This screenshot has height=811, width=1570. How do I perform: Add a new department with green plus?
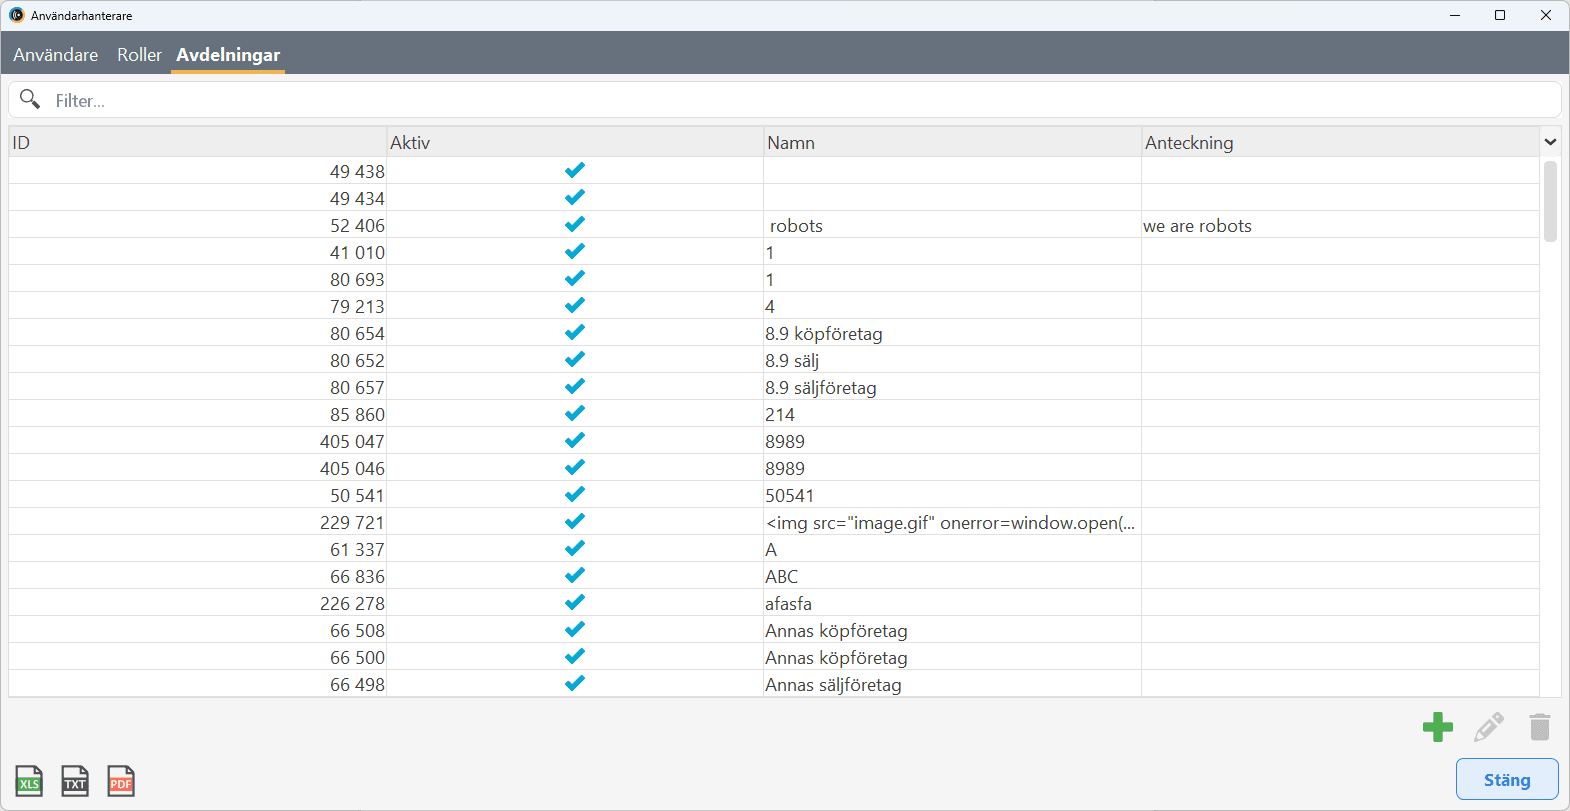tap(1437, 727)
